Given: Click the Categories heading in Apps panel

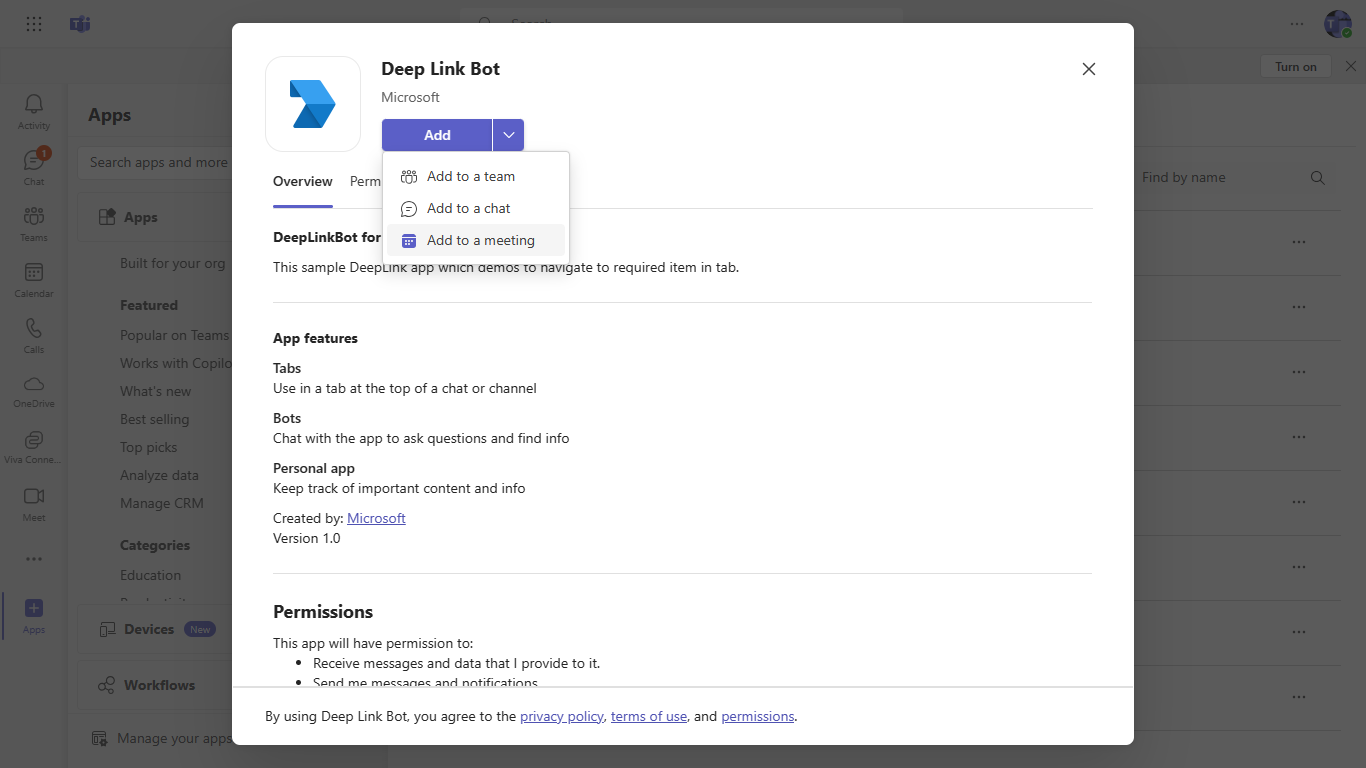Looking at the screenshot, I should pos(155,546).
